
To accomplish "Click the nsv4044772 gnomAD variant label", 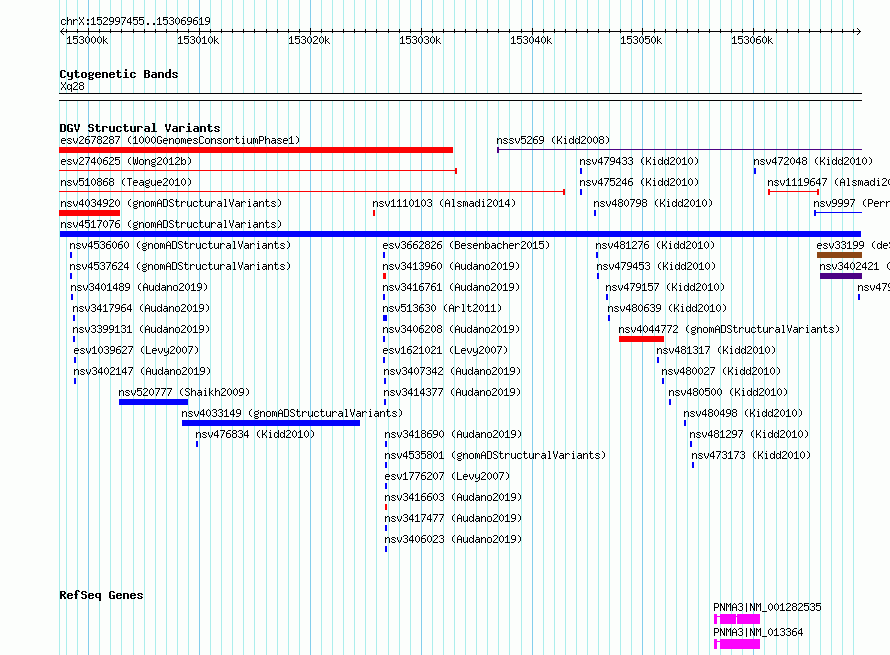I will tap(729, 329).
